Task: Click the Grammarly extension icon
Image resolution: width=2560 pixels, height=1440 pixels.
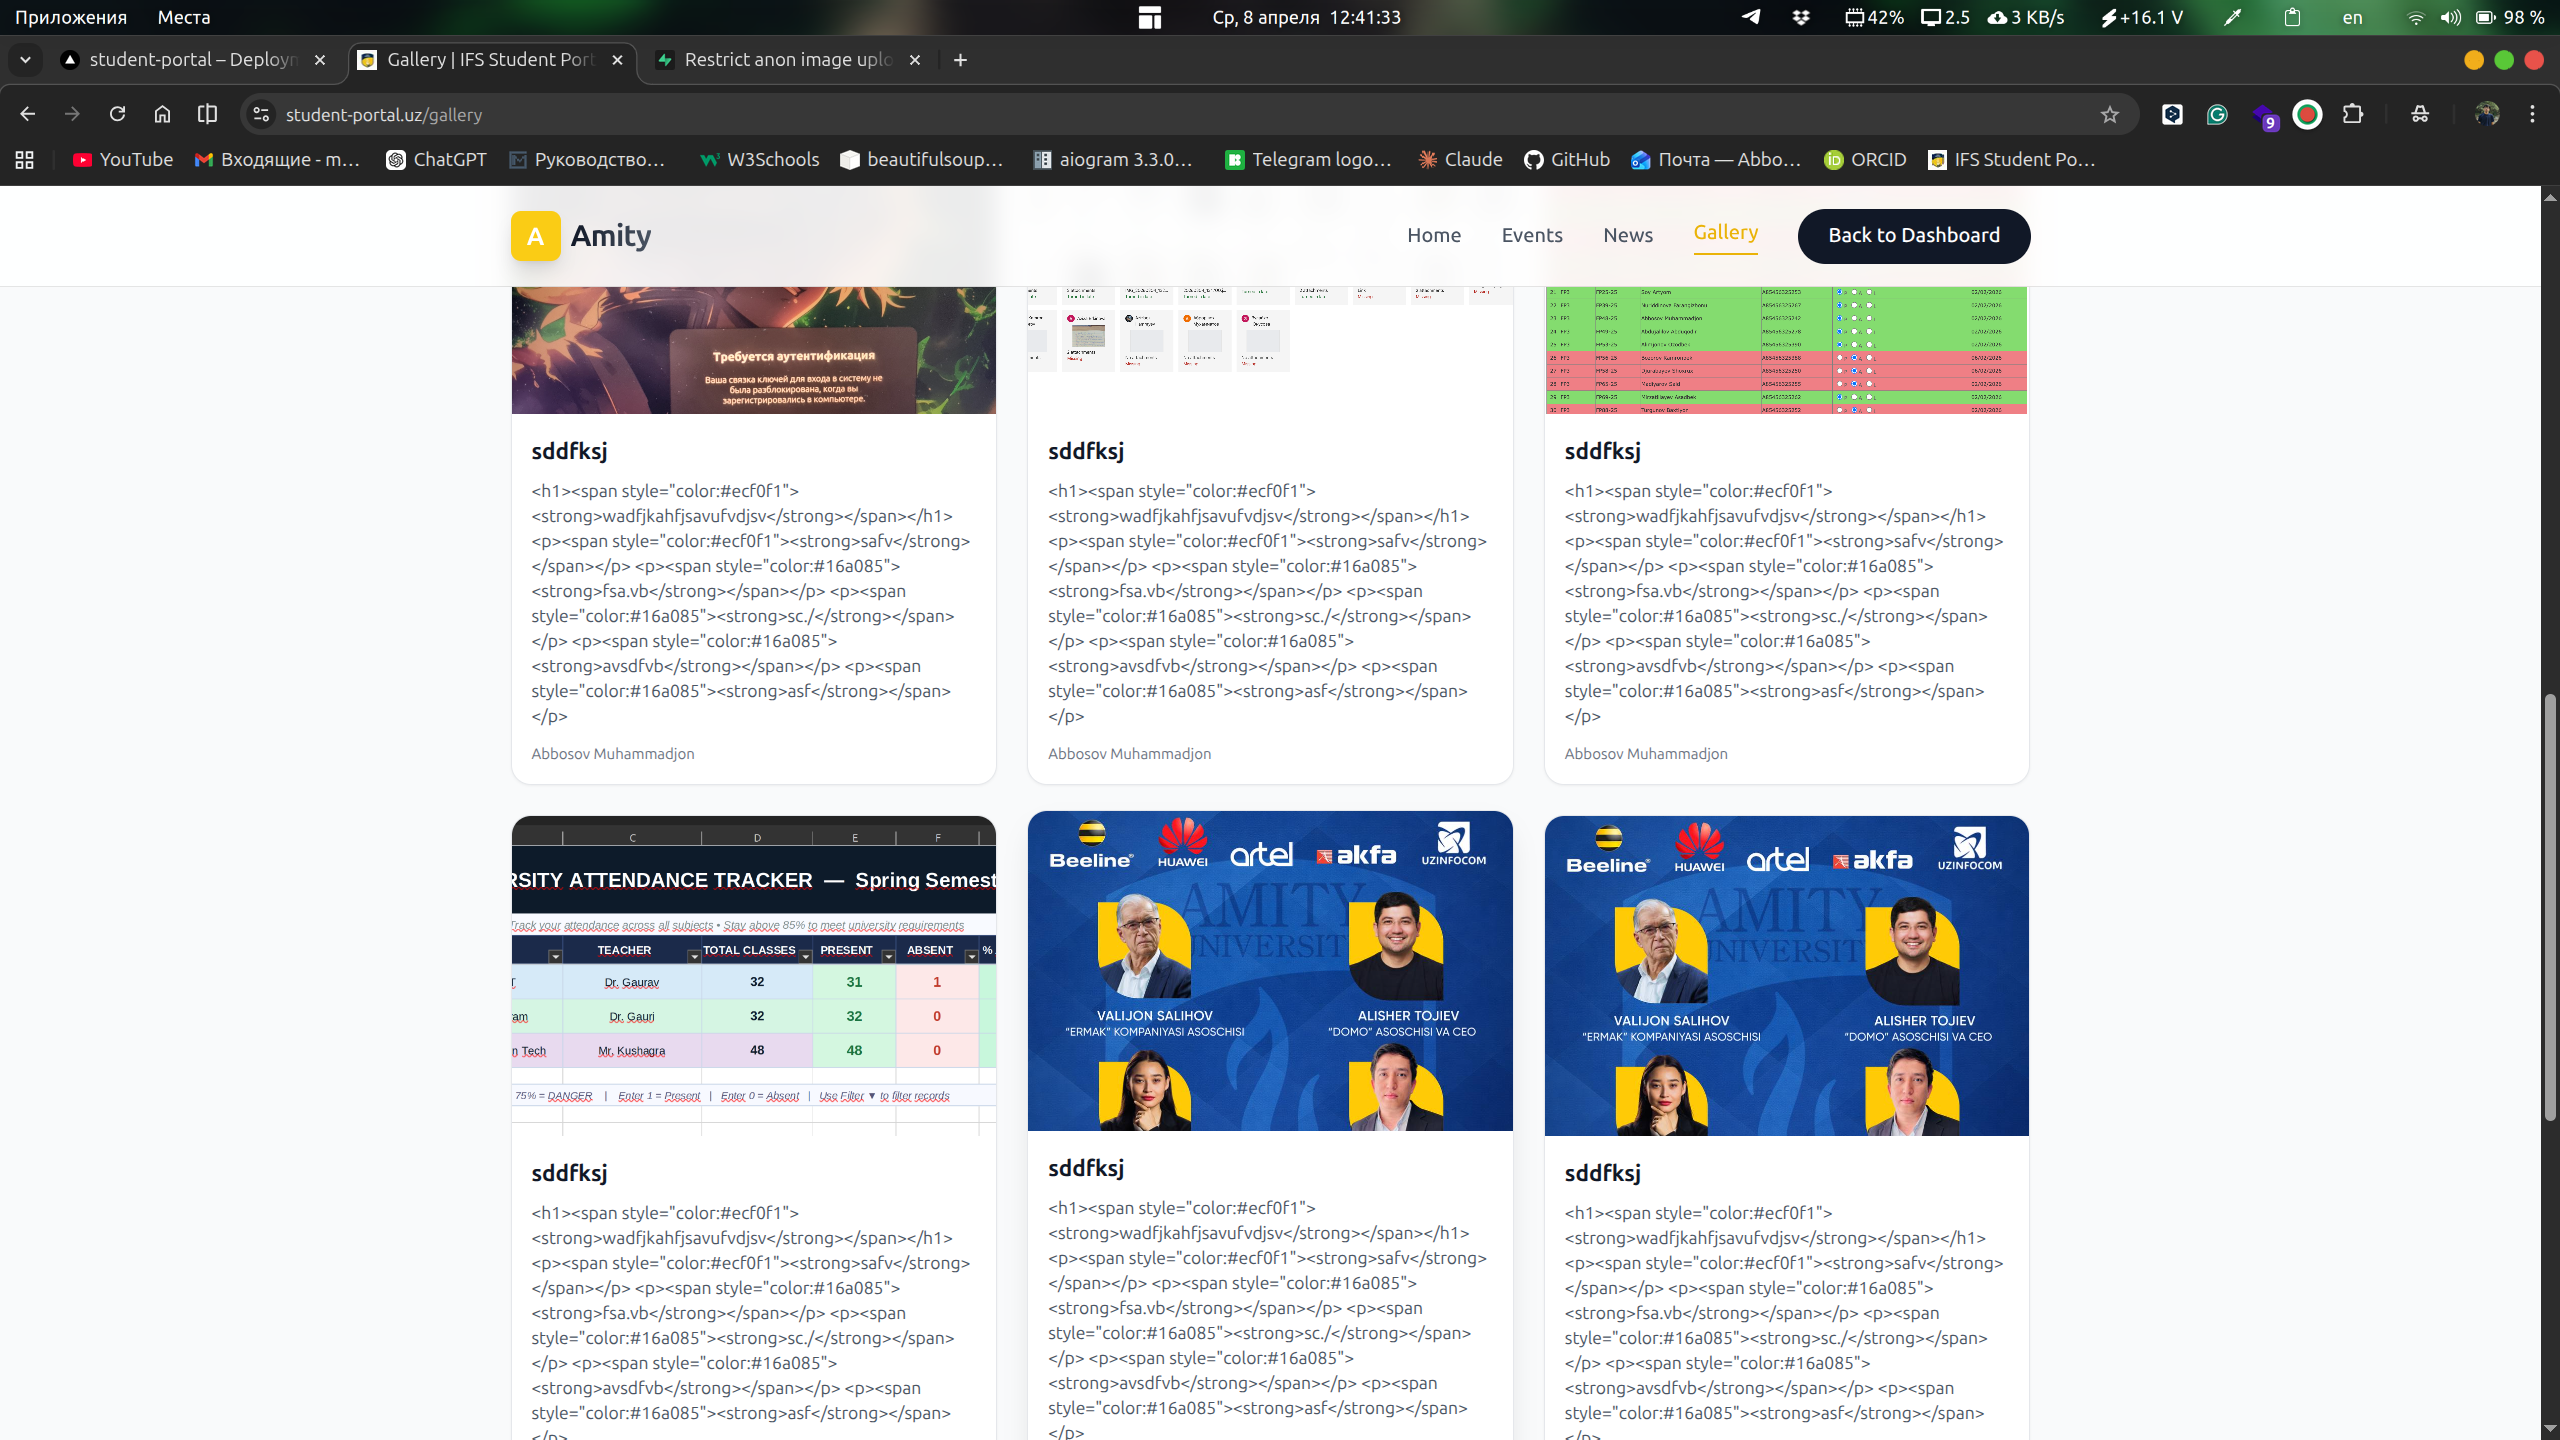Action: pos(2217,114)
